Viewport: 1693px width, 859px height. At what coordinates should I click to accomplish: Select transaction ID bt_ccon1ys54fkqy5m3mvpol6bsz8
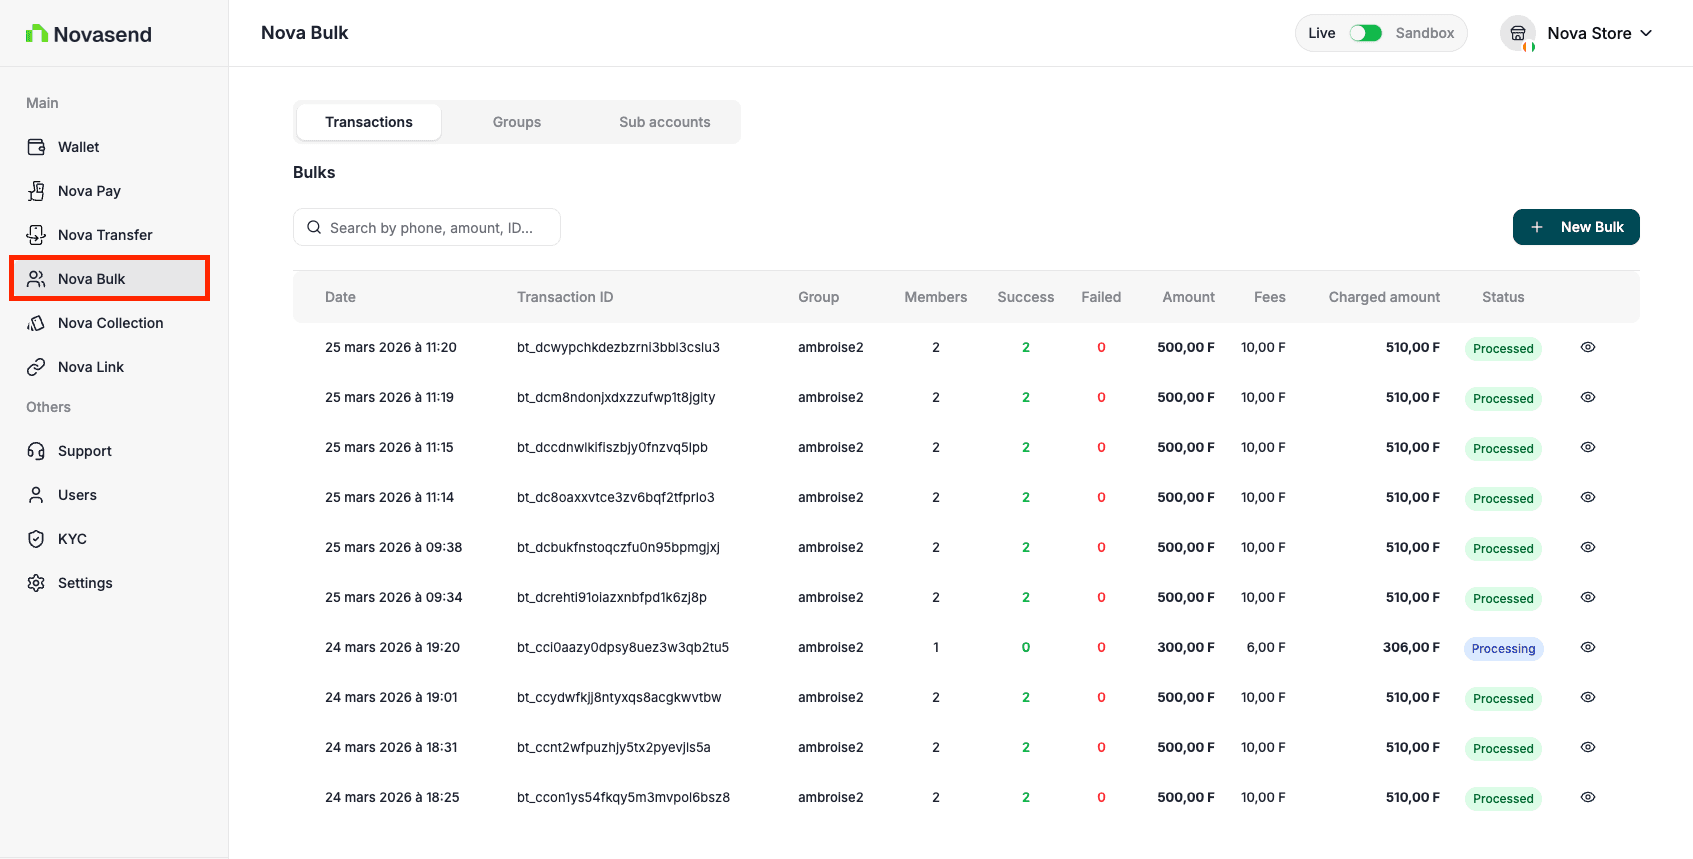coord(623,797)
